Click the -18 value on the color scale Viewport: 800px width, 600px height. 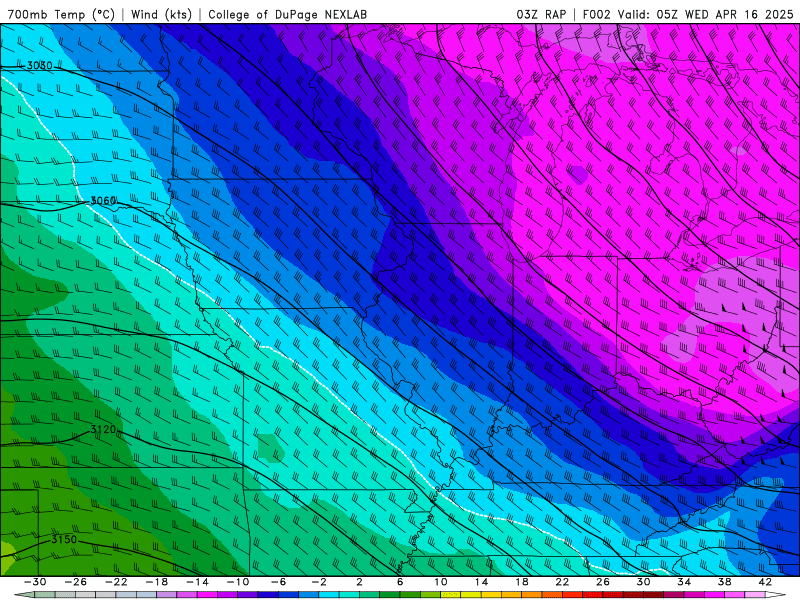tap(157, 582)
